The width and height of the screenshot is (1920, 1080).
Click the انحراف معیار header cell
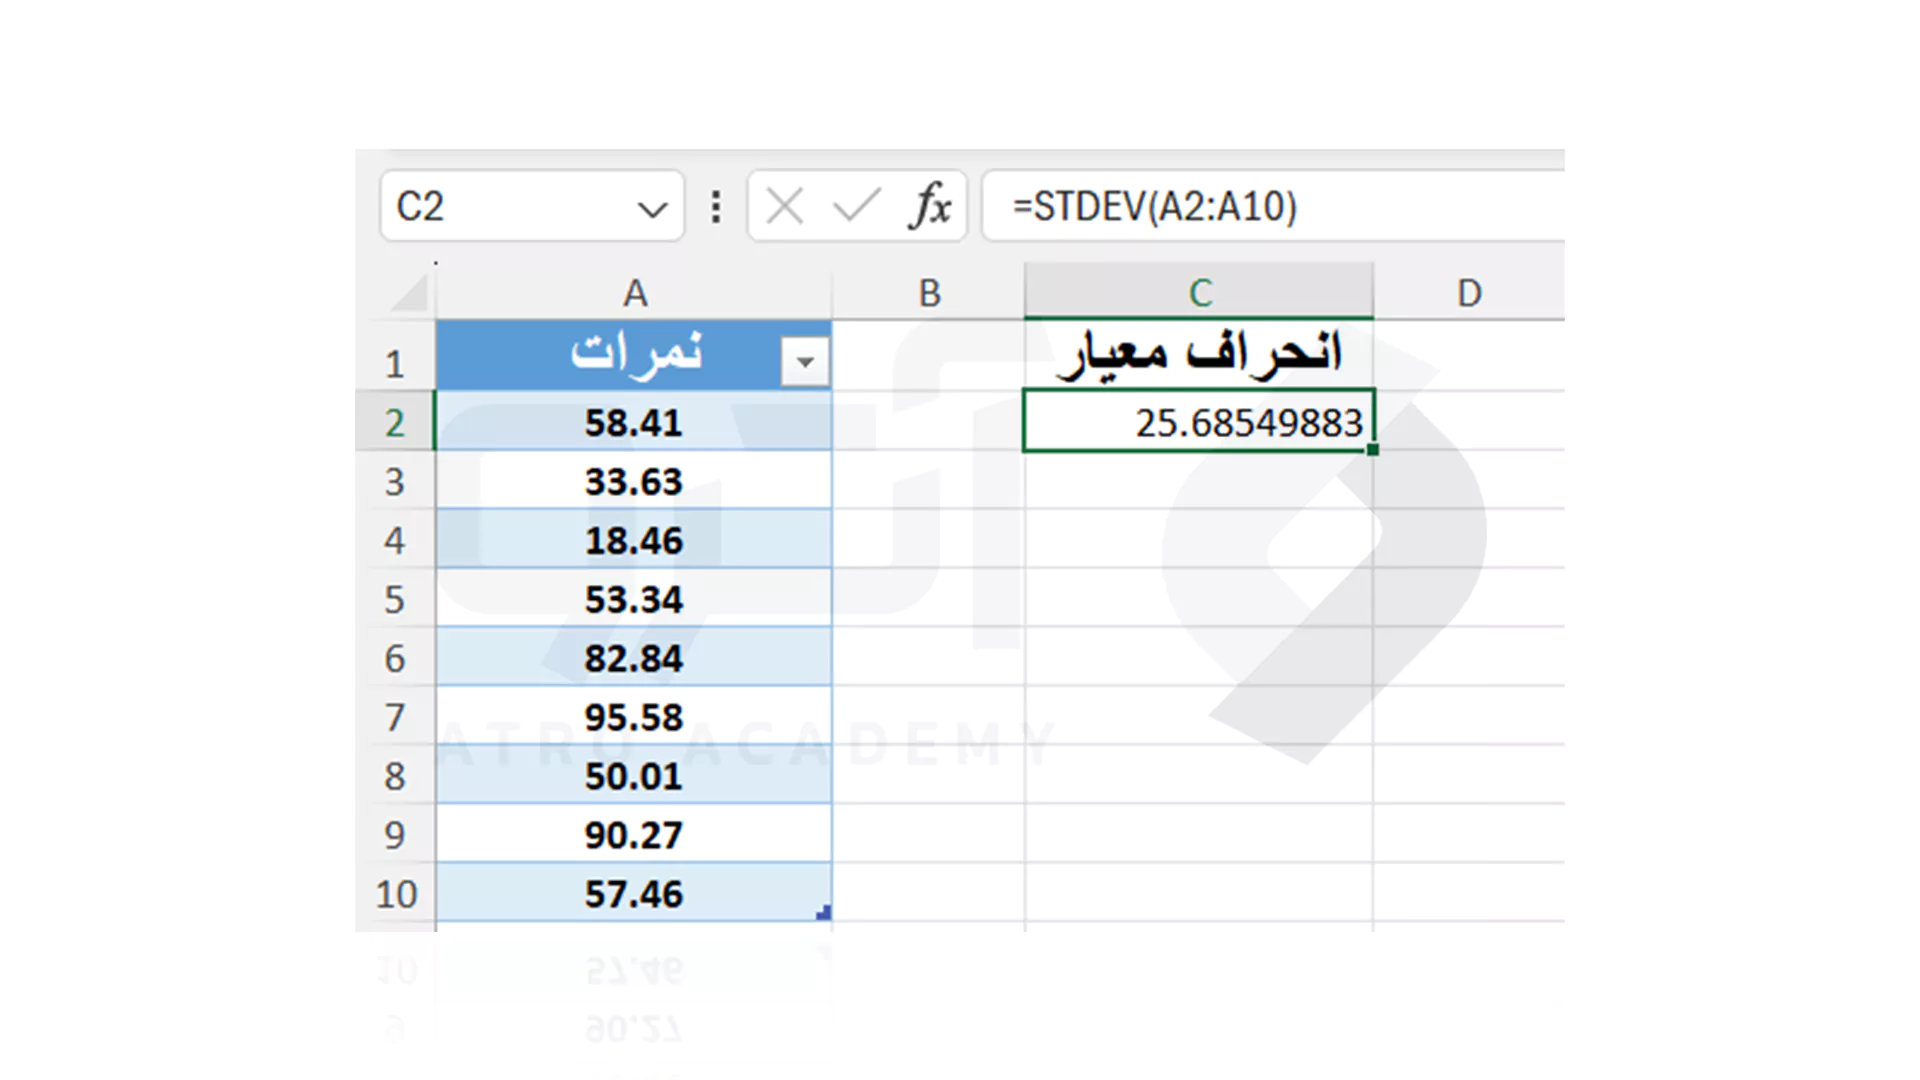(1199, 354)
